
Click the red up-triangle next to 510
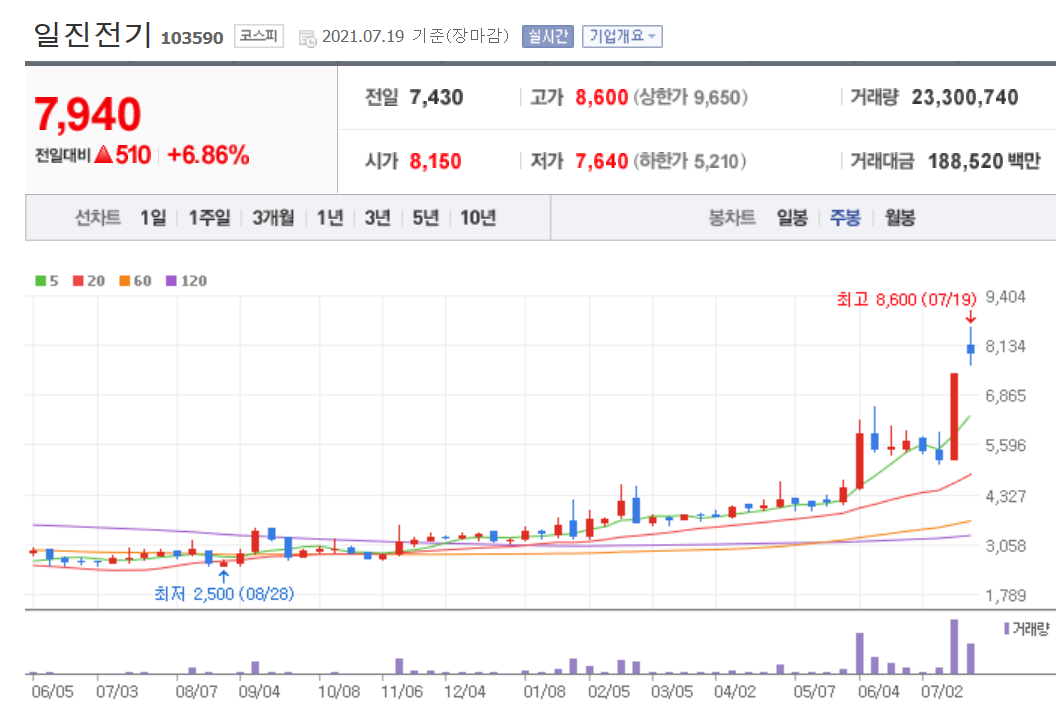(x=103, y=155)
